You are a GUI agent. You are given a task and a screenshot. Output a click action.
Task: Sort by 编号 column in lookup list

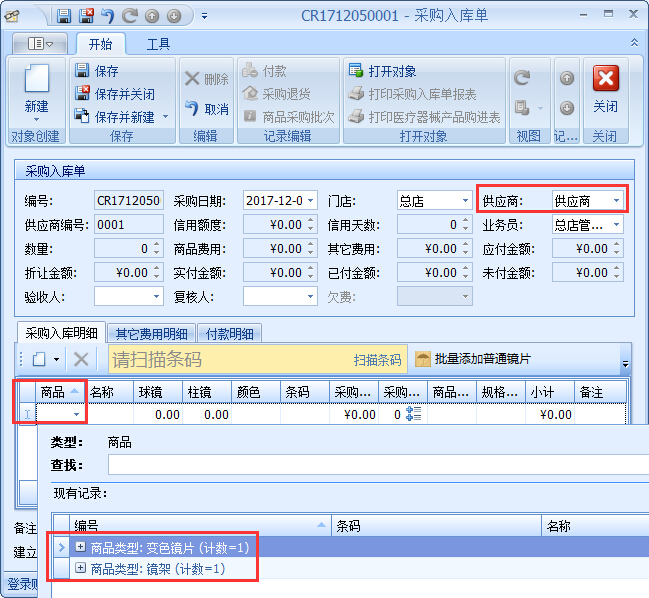coord(200,526)
